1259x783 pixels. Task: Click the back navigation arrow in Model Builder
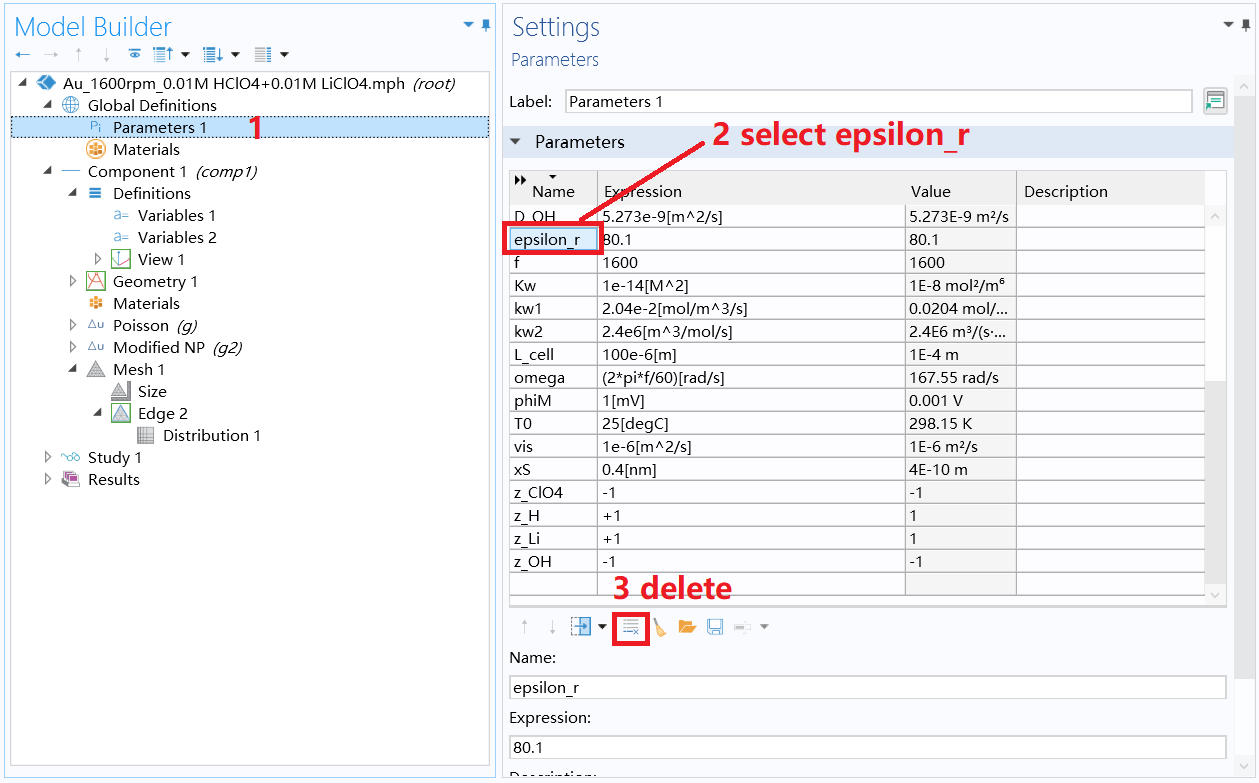pyautogui.click(x=22, y=54)
